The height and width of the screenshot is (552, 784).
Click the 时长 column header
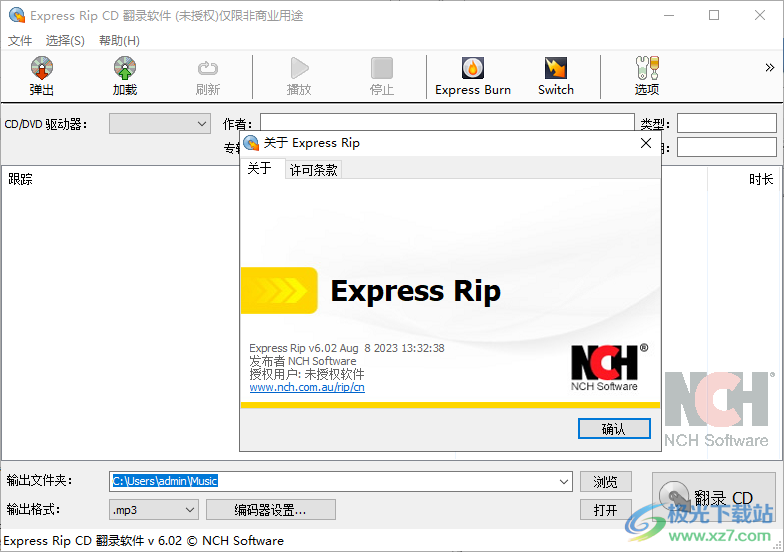point(761,179)
